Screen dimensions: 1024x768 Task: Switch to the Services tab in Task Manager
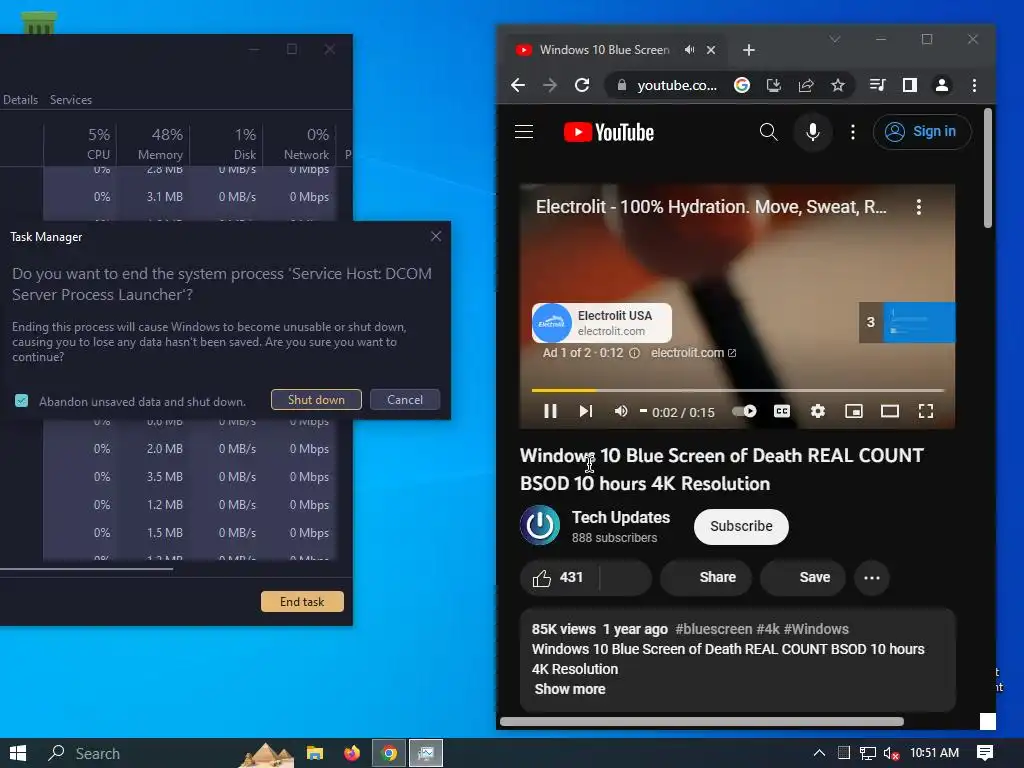(x=71, y=100)
